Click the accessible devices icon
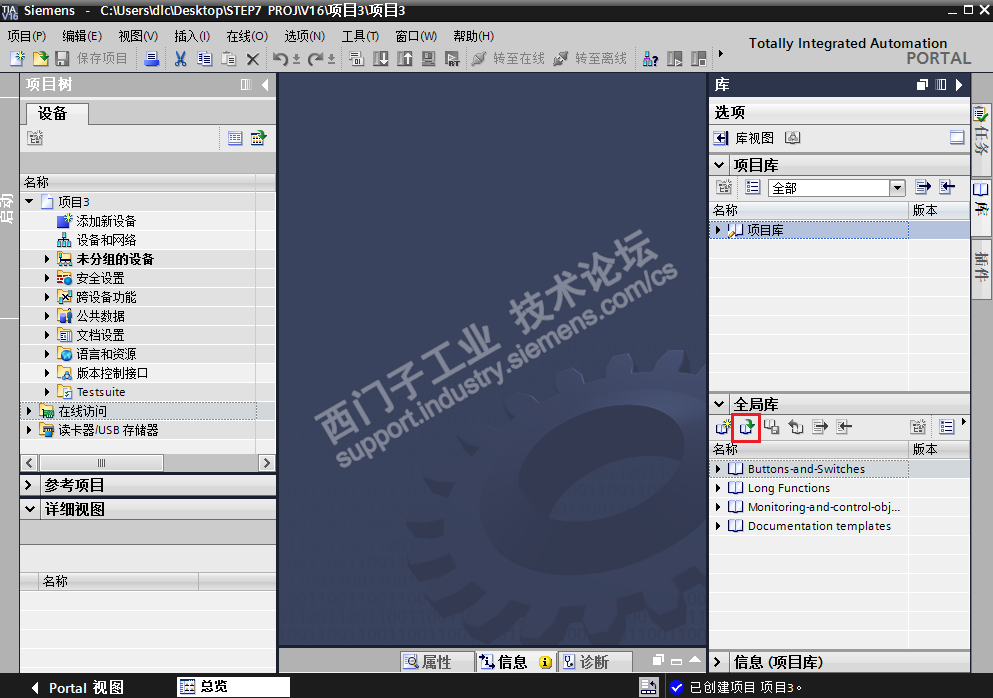993x698 pixels. [x=650, y=59]
